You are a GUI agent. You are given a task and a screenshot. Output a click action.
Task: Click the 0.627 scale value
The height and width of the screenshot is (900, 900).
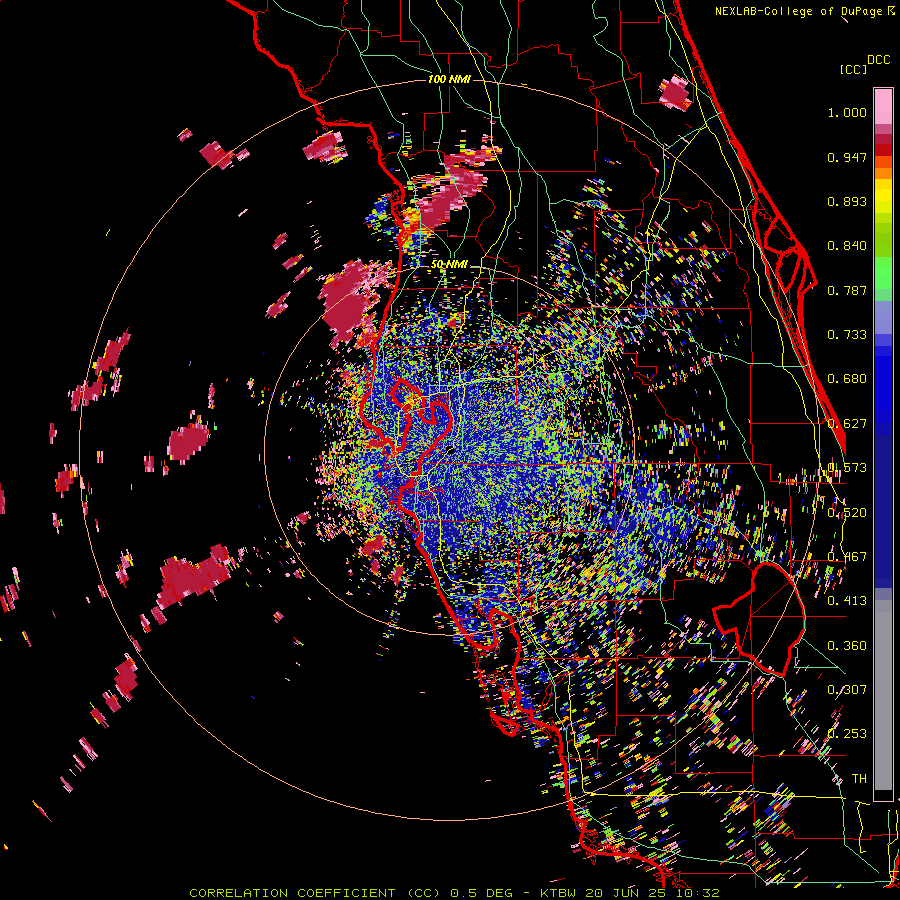tap(847, 424)
